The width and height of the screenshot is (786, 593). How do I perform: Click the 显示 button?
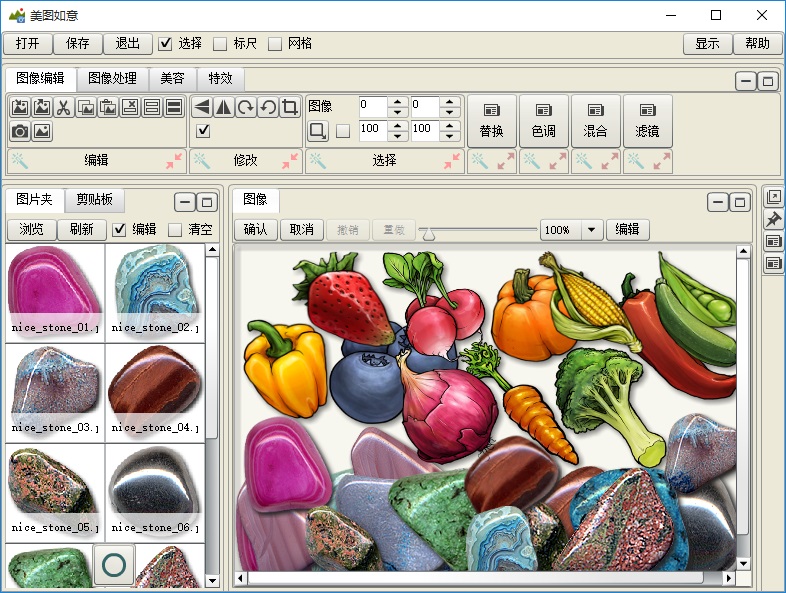(x=707, y=44)
